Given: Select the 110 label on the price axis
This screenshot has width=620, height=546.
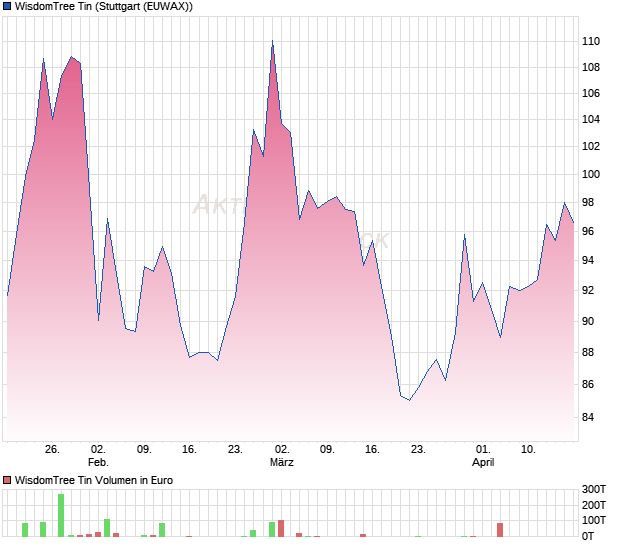Looking at the screenshot, I should 591,41.
